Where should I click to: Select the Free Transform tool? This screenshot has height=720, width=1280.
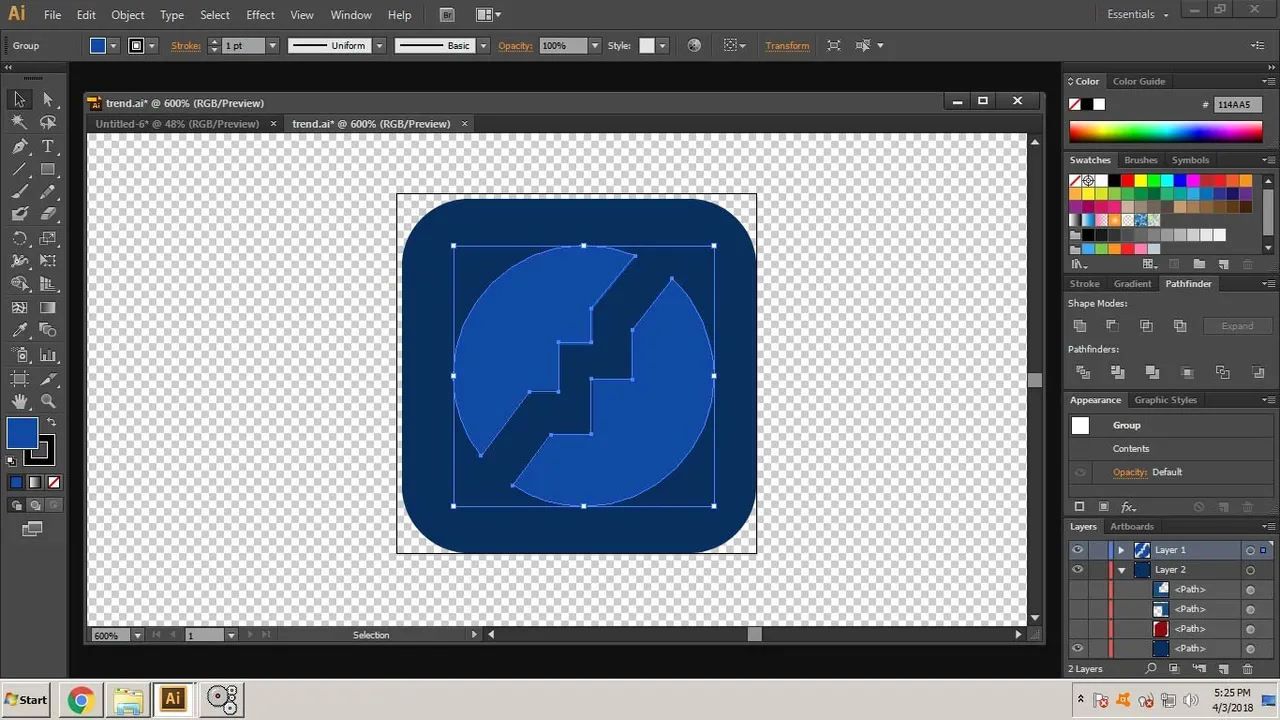[47, 261]
